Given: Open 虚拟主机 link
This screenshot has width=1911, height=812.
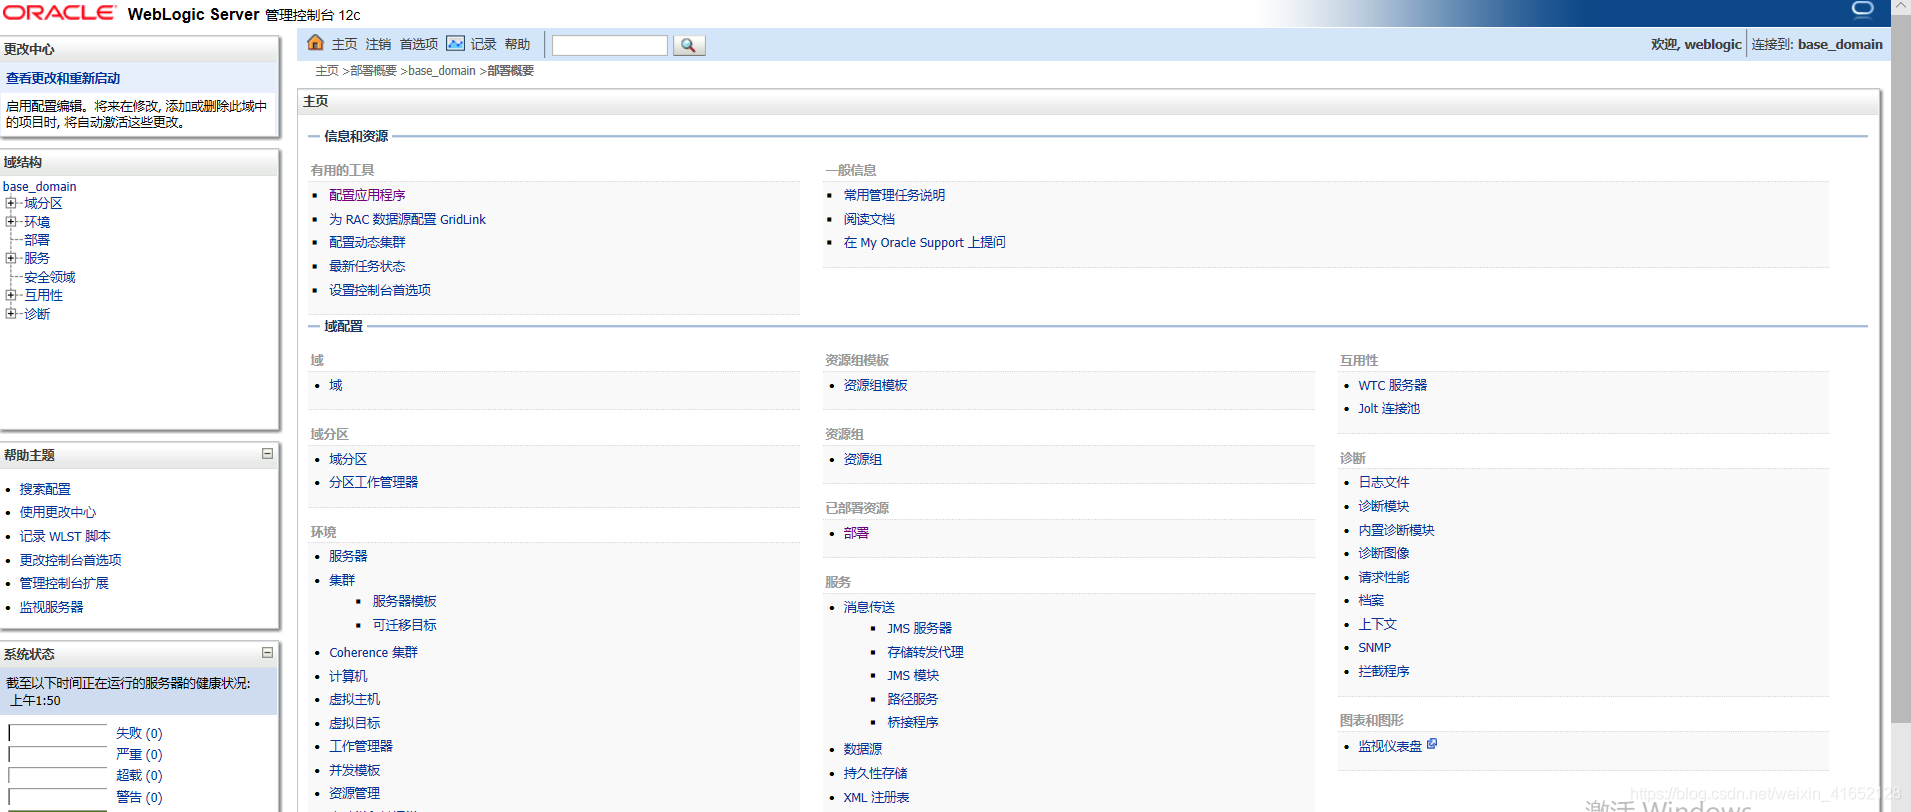Looking at the screenshot, I should (x=354, y=699).
